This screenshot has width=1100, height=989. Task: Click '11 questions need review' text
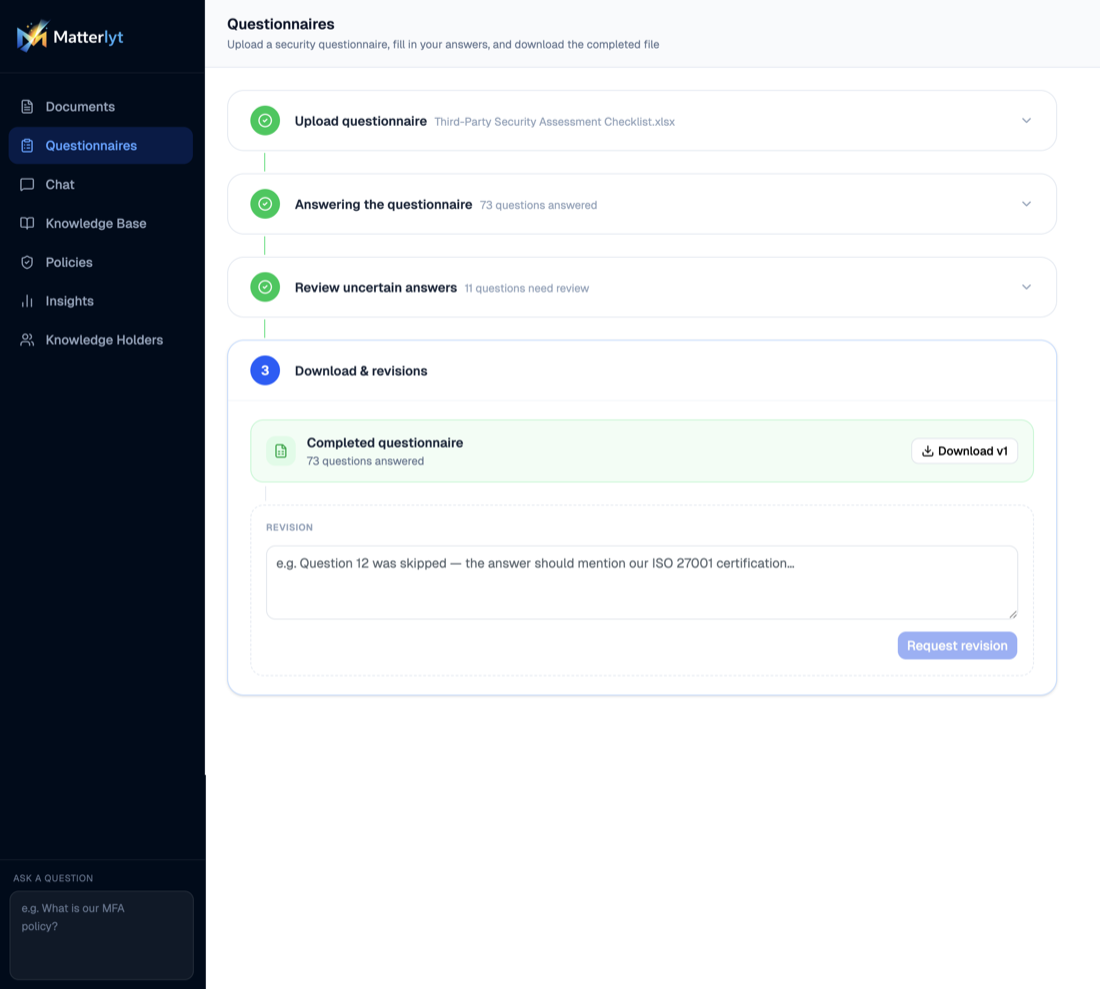527,288
